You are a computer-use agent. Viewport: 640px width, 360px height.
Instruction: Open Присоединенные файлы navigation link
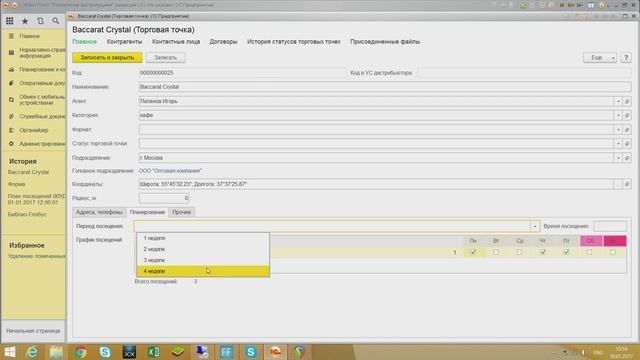[385, 42]
